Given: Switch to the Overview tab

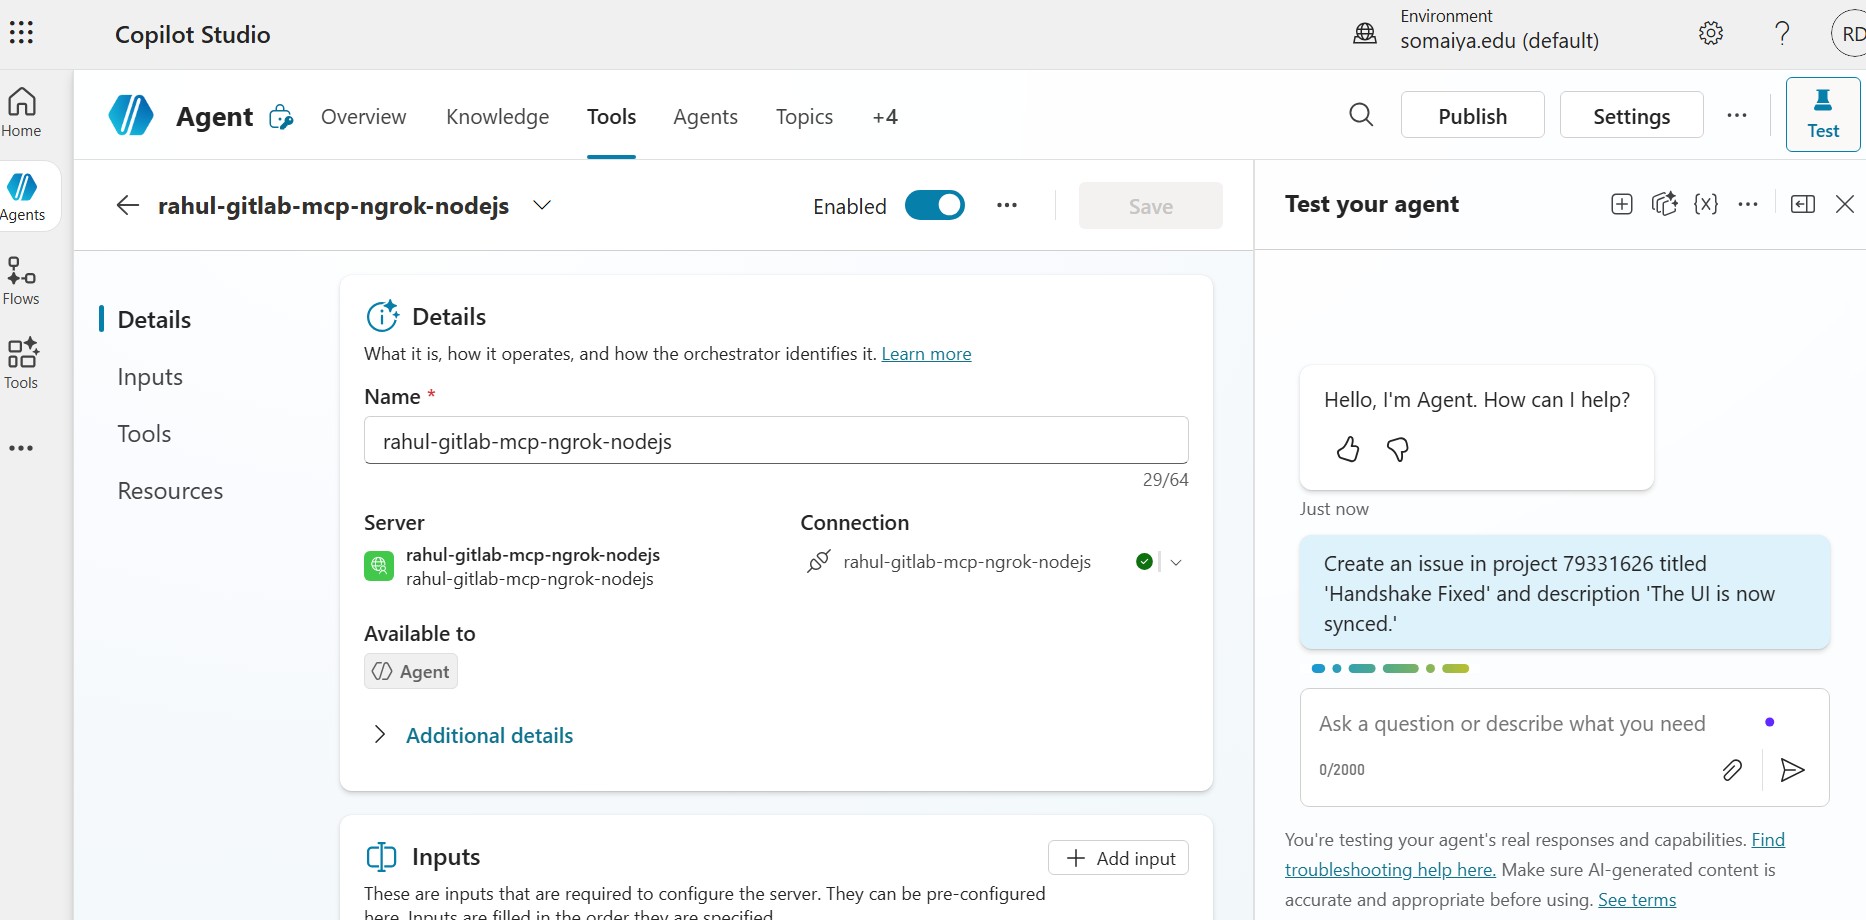Looking at the screenshot, I should (x=363, y=117).
